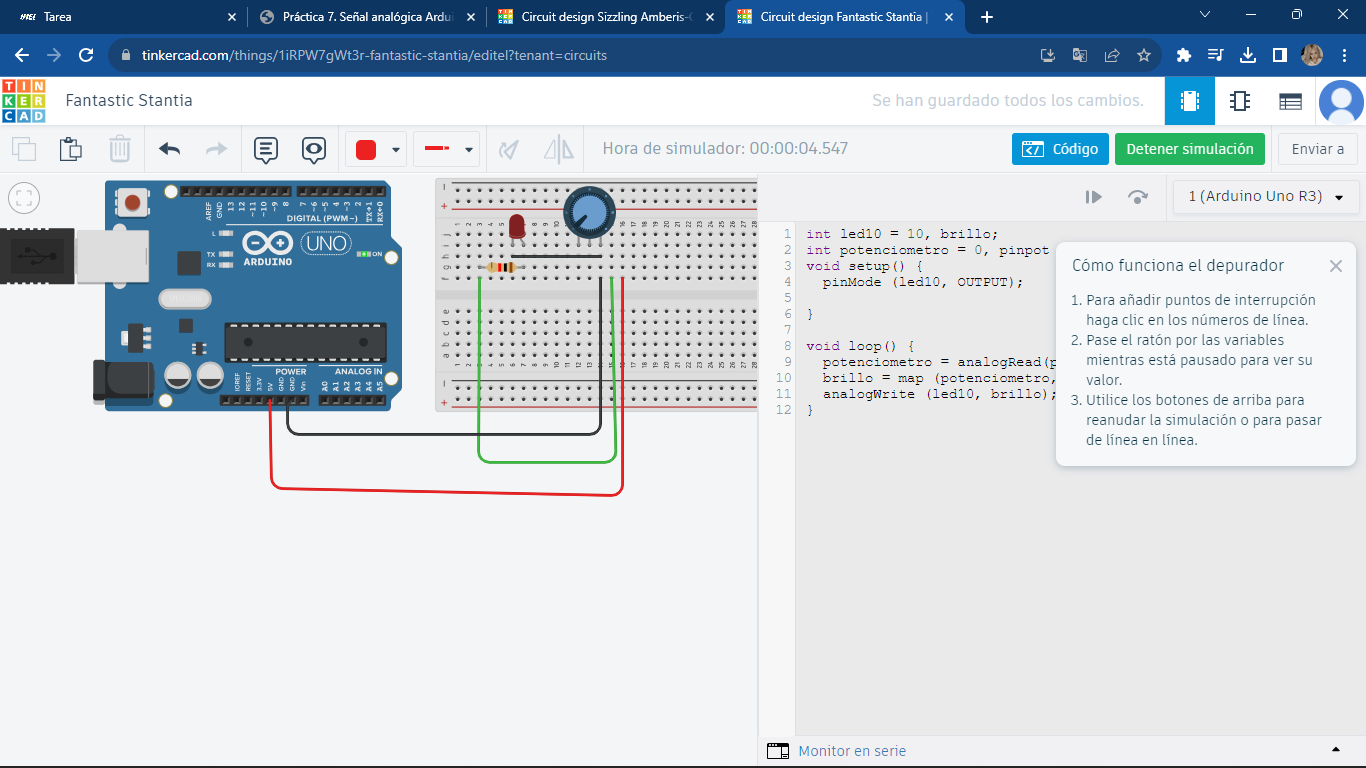Click the zoom to fit icon
Image resolution: width=1366 pixels, height=768 pixels.
[25, 198]
